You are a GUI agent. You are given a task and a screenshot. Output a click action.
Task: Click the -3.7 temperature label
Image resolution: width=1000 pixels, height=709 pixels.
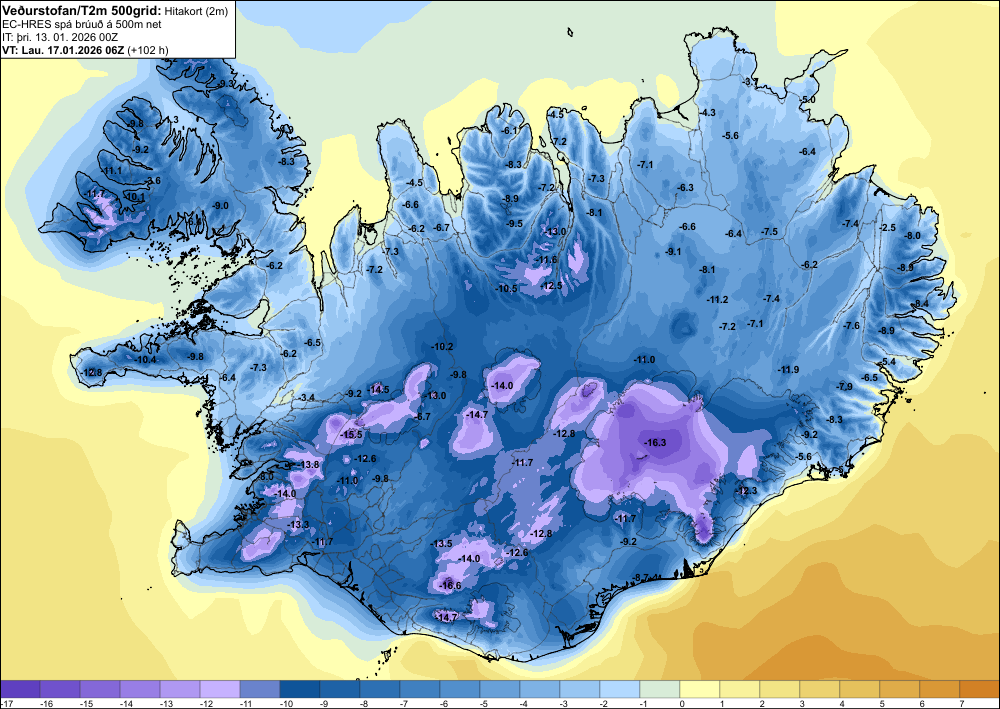click(749, 82)
